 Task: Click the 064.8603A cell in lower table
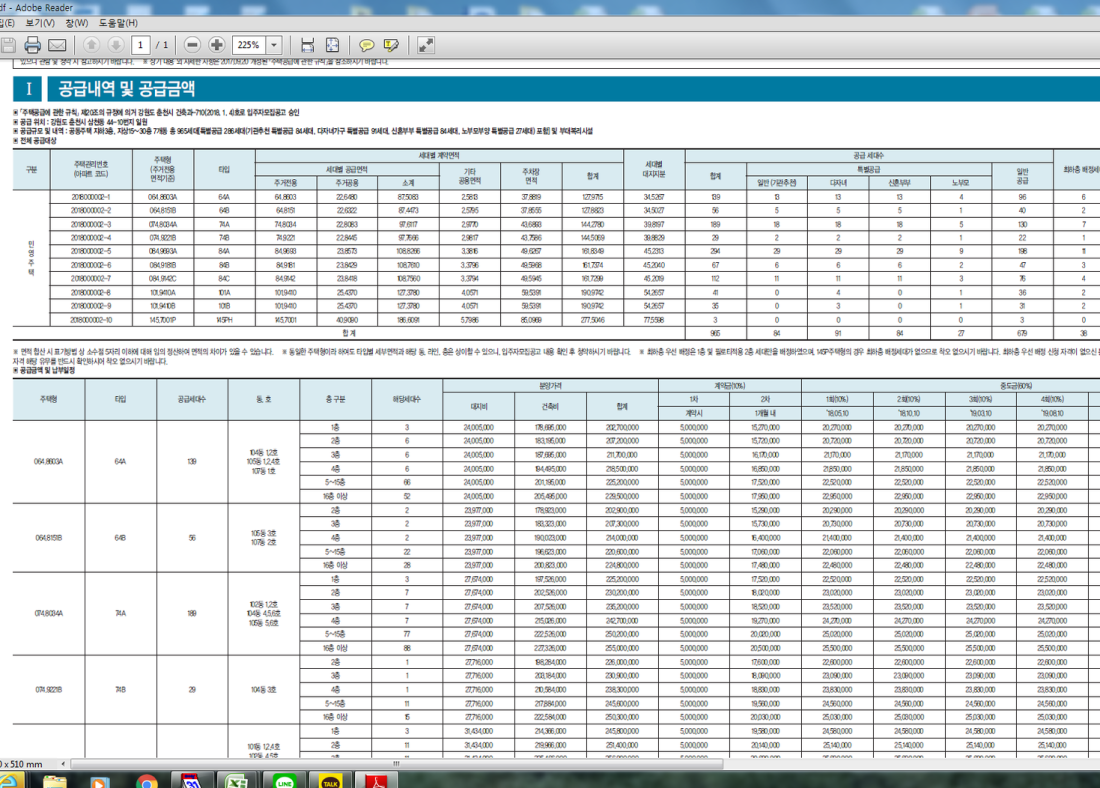click(x=48, y=462)
